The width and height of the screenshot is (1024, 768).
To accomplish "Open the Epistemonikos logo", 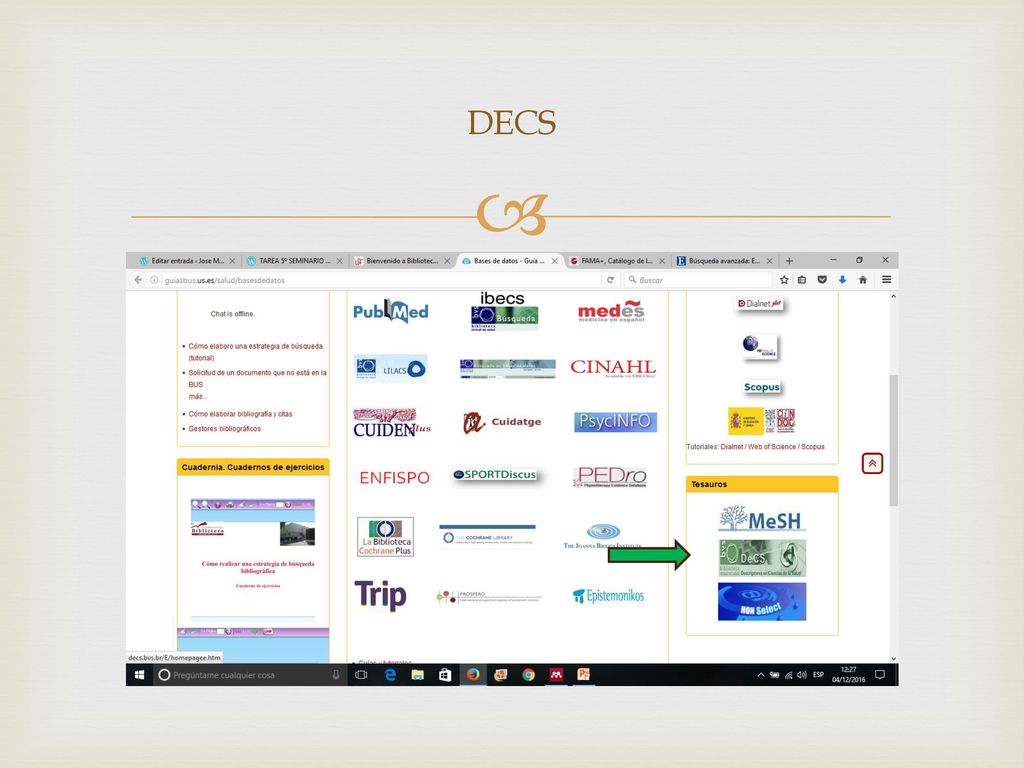I will pyautogui.click(x=608, y=596).
